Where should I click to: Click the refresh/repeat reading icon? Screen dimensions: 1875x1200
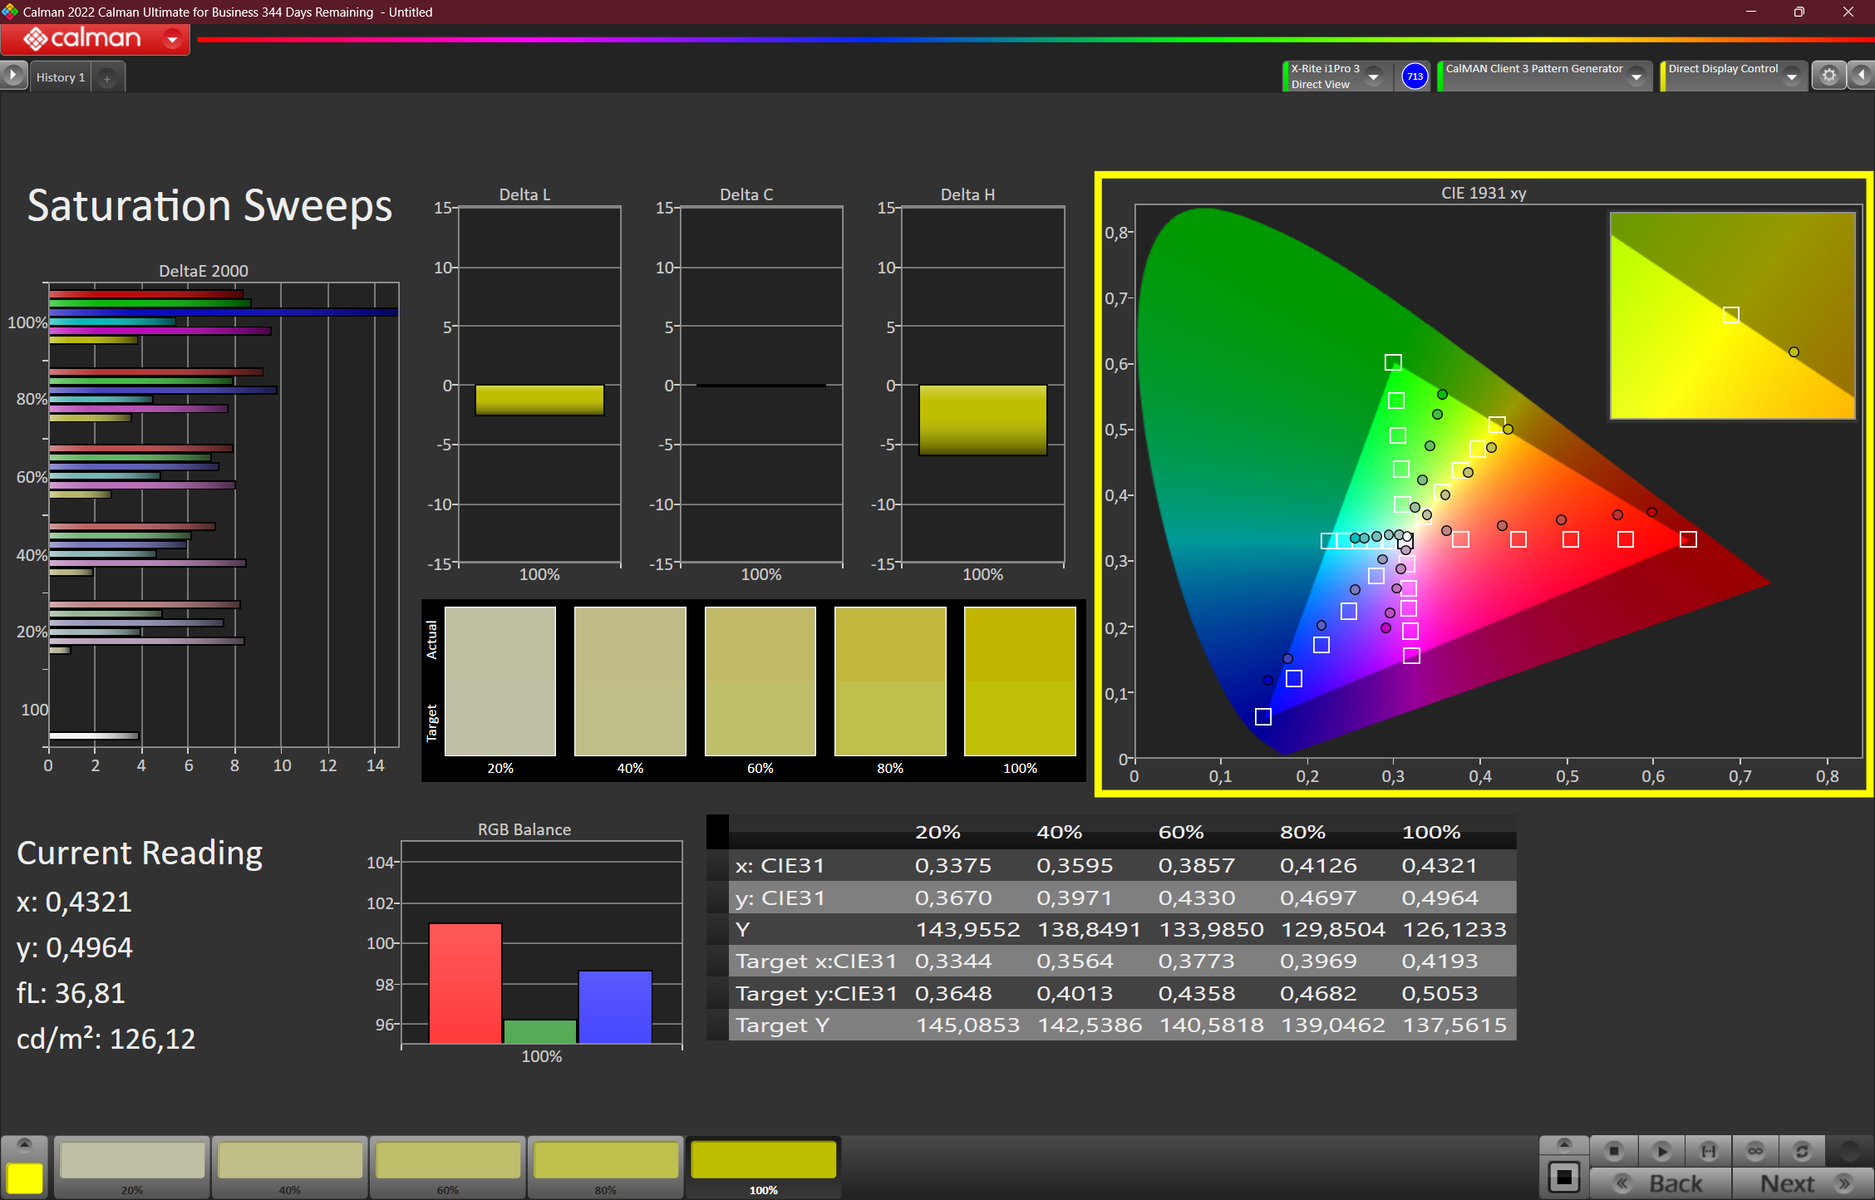coord(1802,1151)
